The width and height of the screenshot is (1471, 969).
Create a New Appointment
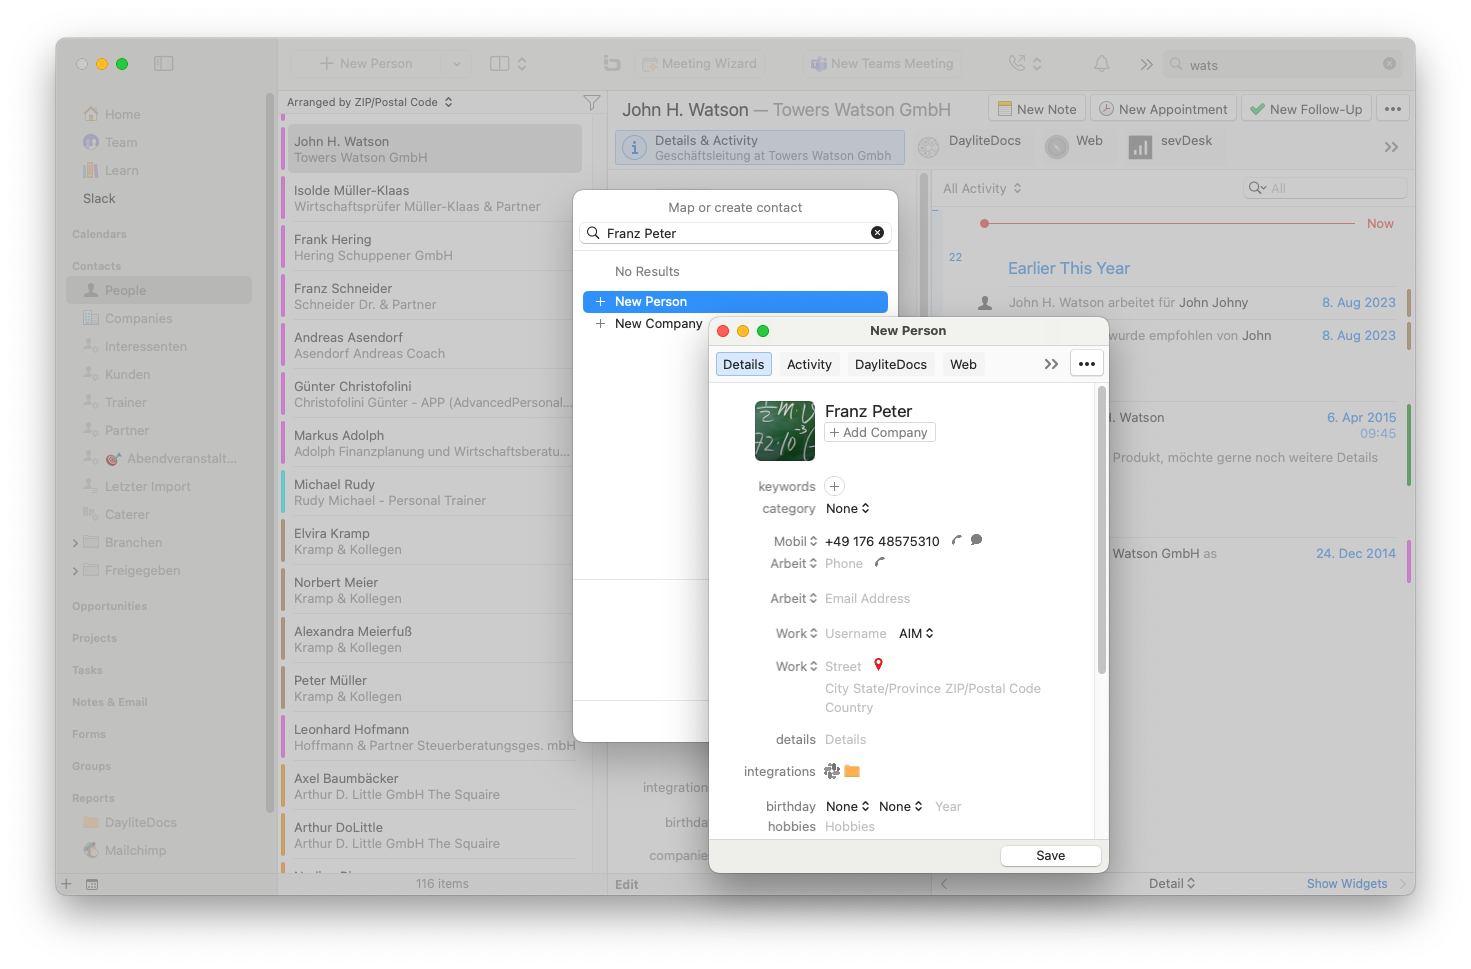(x=1163, y=109)
